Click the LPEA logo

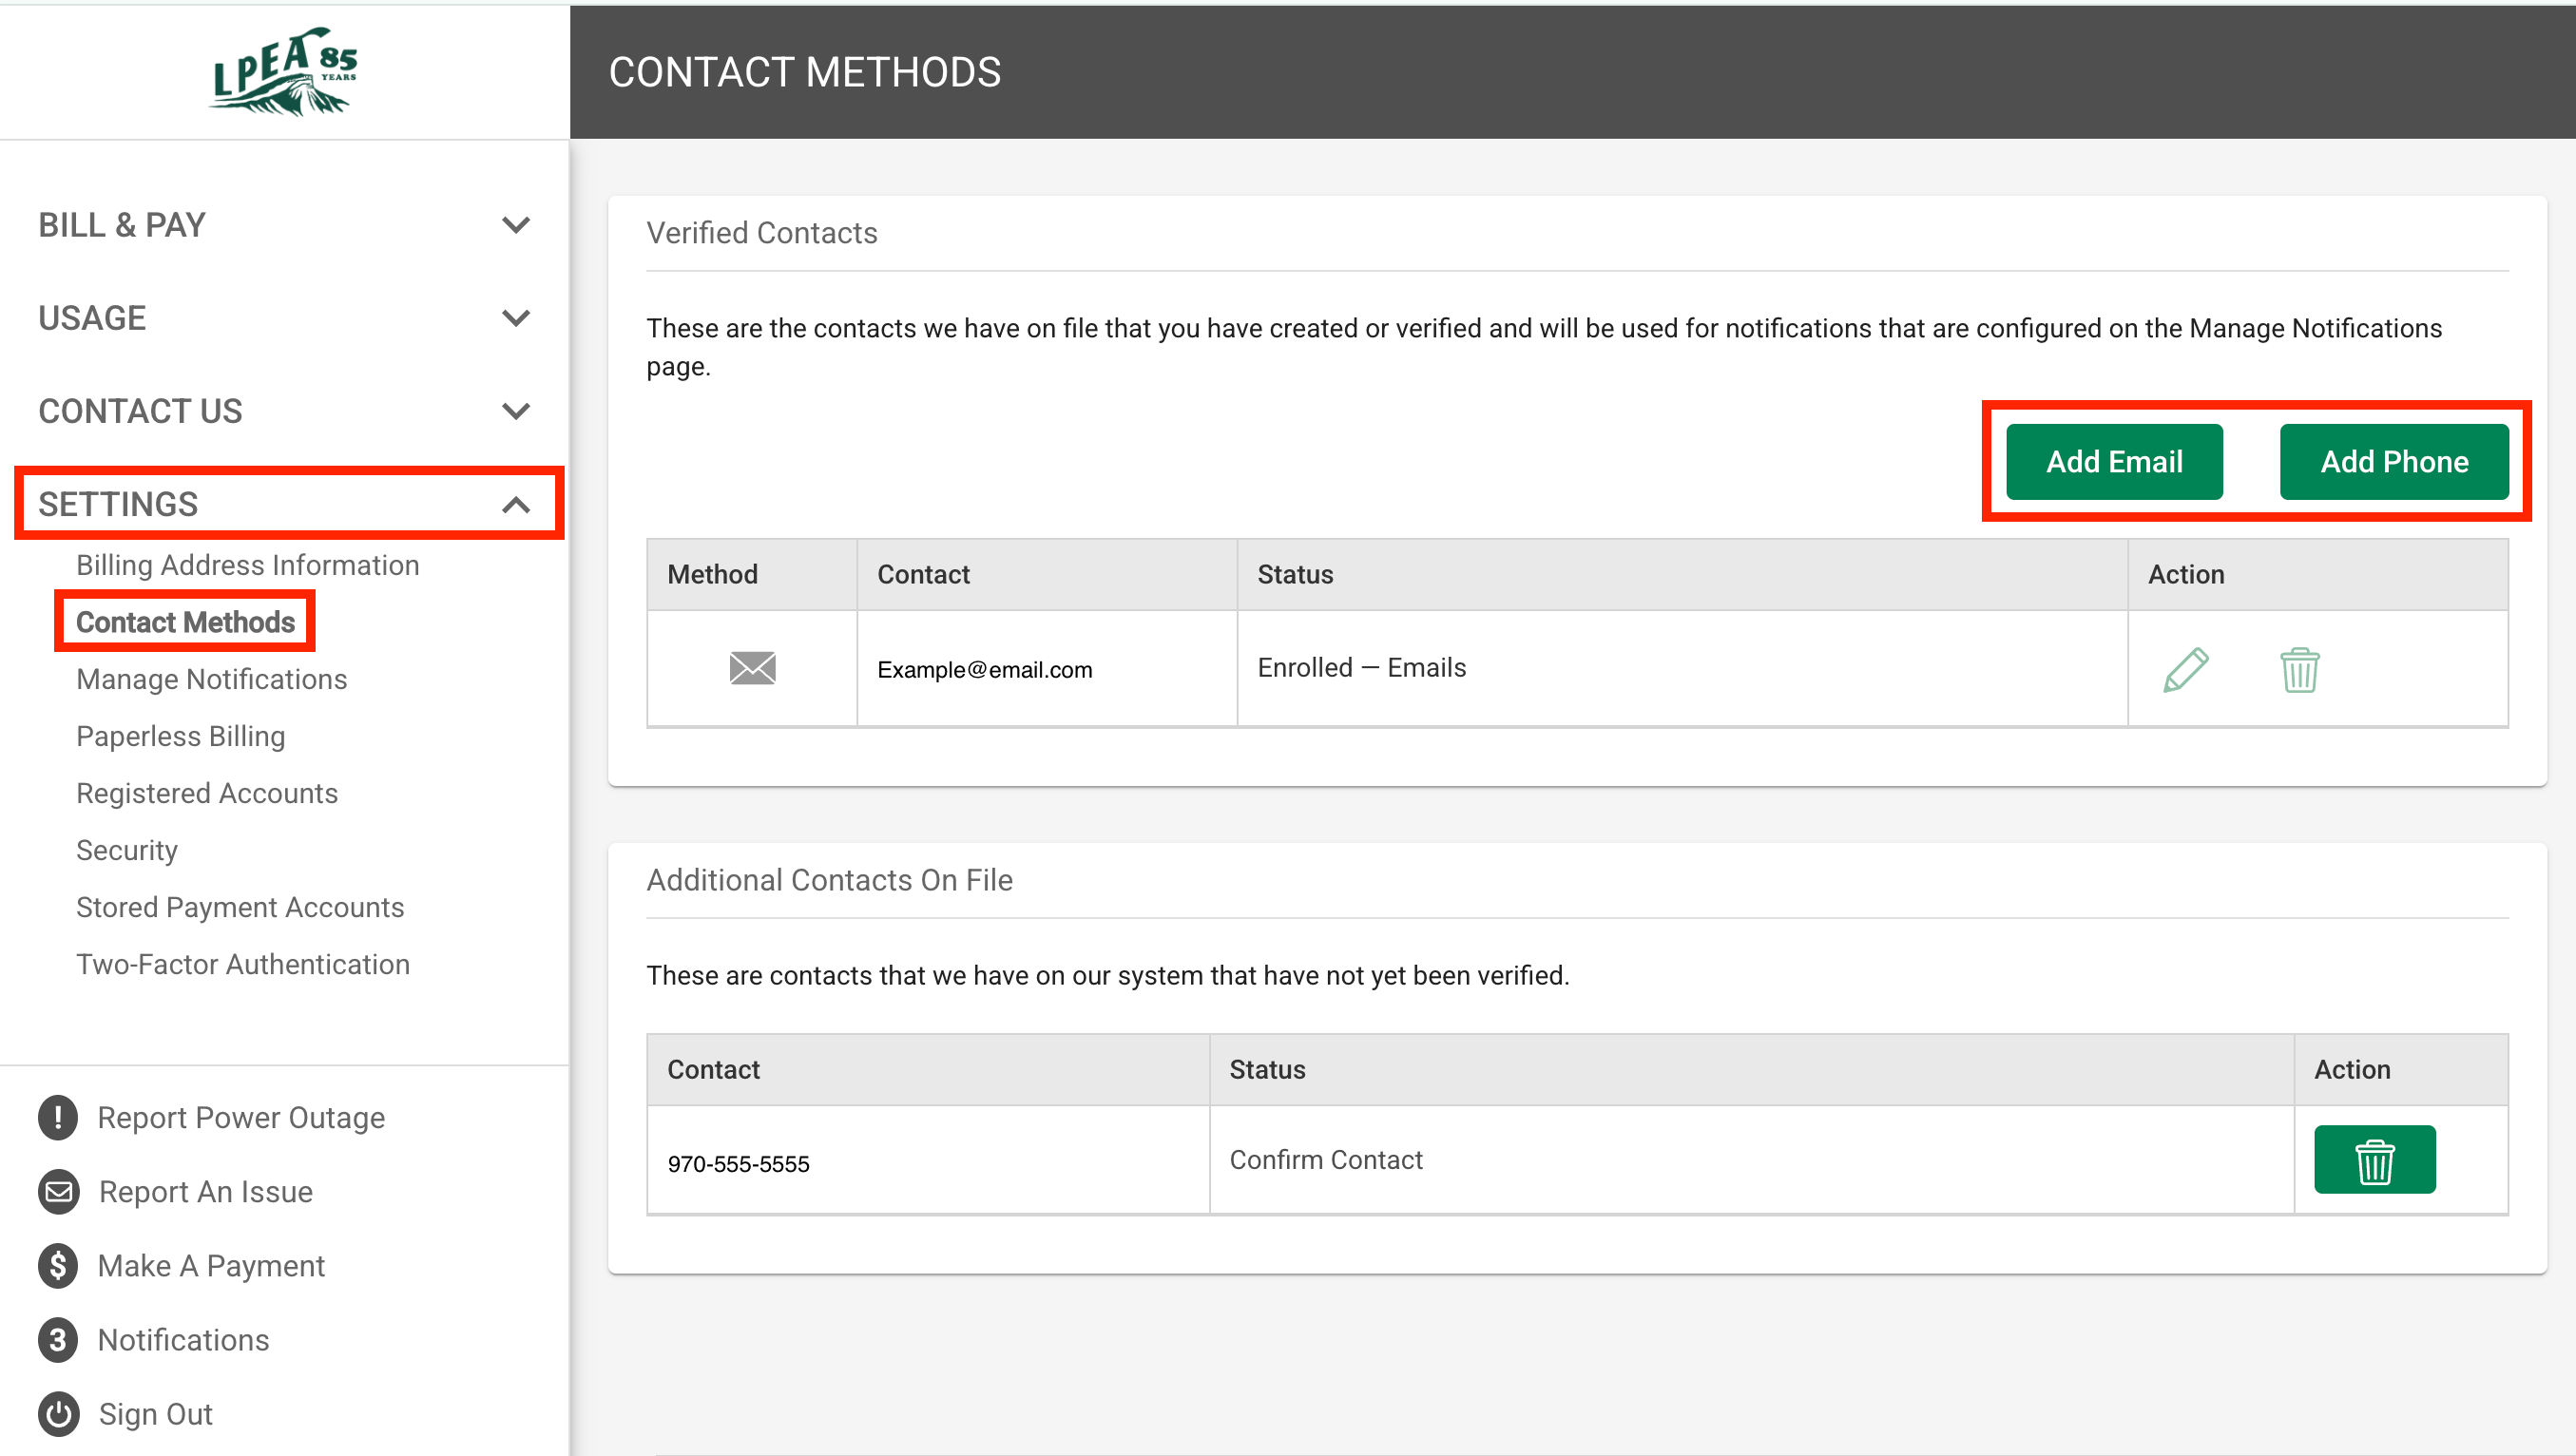(x=284, y=72)
